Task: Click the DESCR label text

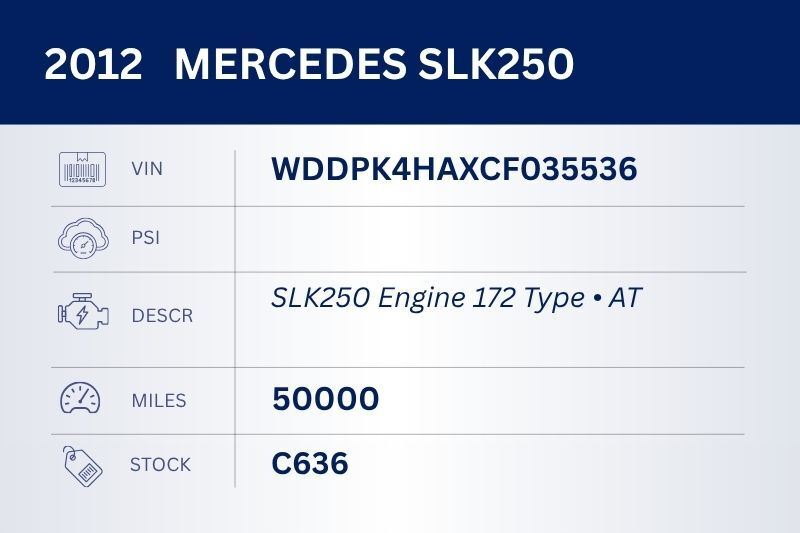Action: (162, 316)
